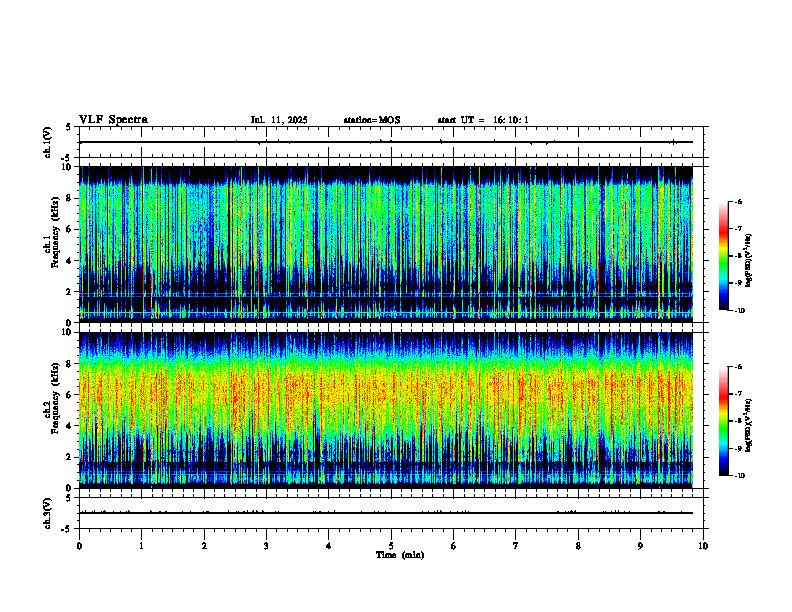
Task: Click the "-8" value on ch.1 colorbar
Action: tap(738, 256)
